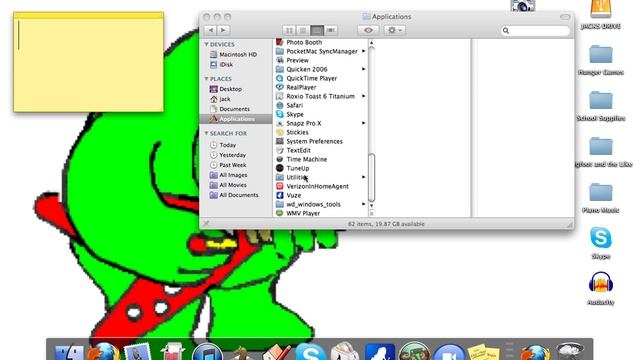This screenshot has height=360, width=640.
Task: Collapse the SEARCH FOR sidebar section
Action: click(207, 133)
